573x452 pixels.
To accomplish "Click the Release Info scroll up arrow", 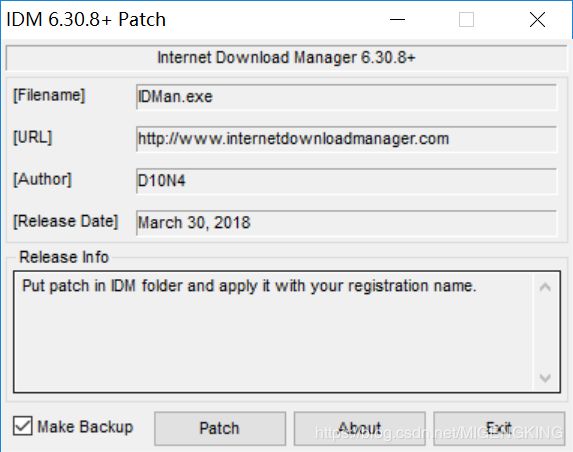I will pyautogui.click(x=545, y=287).
